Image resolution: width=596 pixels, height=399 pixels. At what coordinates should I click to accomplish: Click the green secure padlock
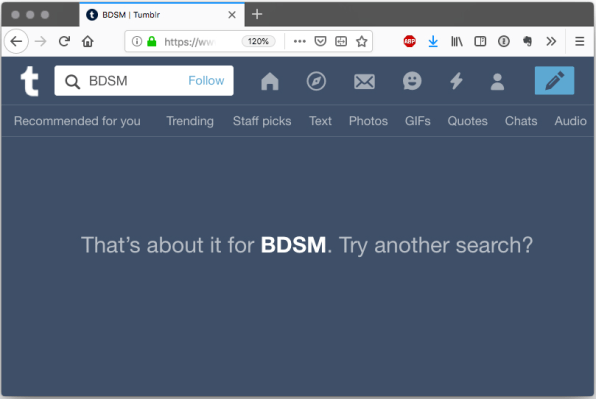(152, 41)
